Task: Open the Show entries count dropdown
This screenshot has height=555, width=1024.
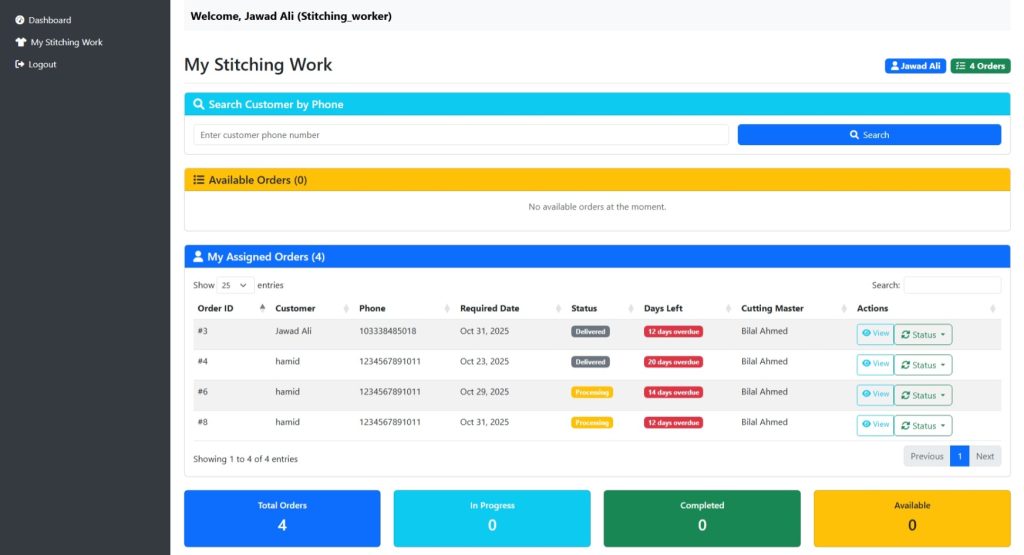Action: [236, 285]
